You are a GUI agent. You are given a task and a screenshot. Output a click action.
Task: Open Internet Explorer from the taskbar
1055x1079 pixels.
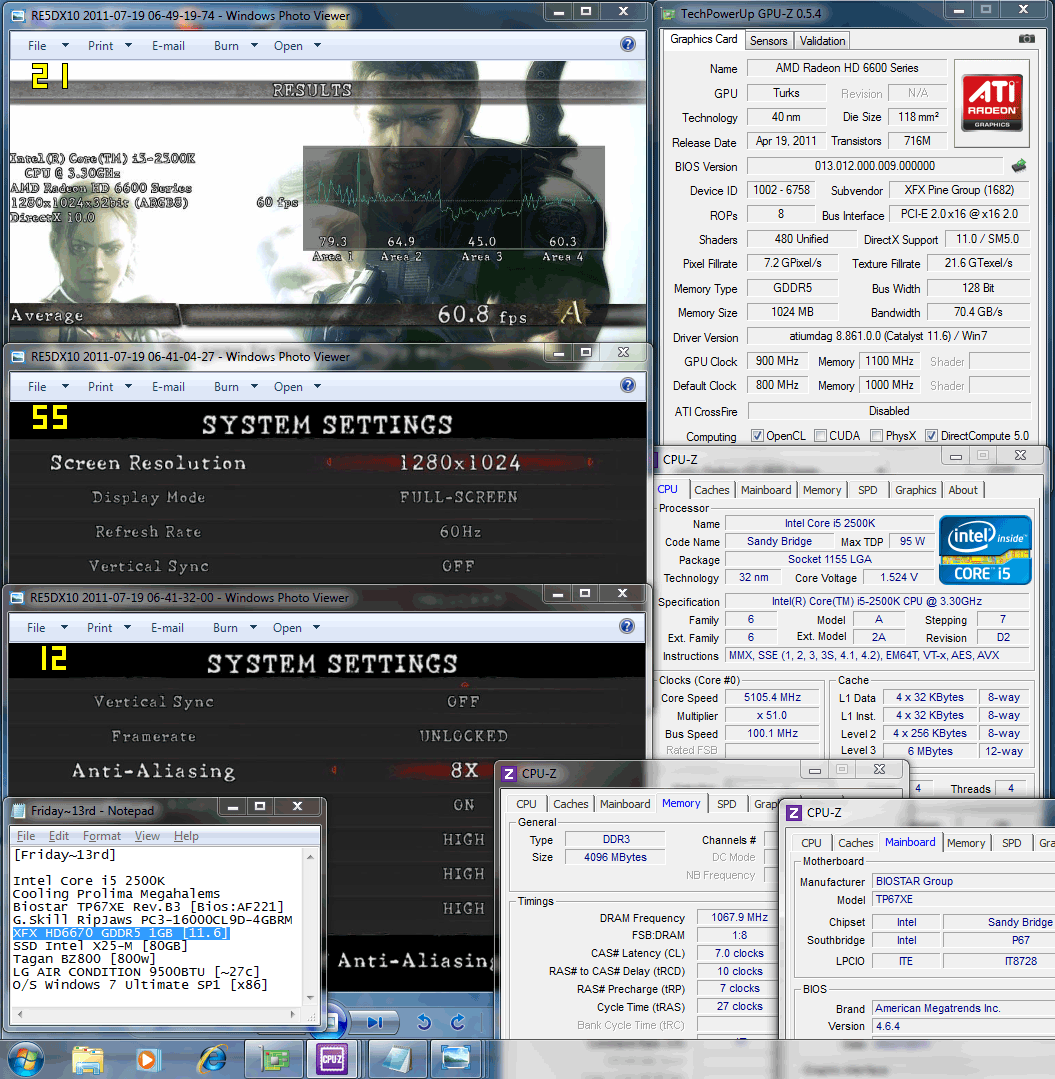[212, 1060]
